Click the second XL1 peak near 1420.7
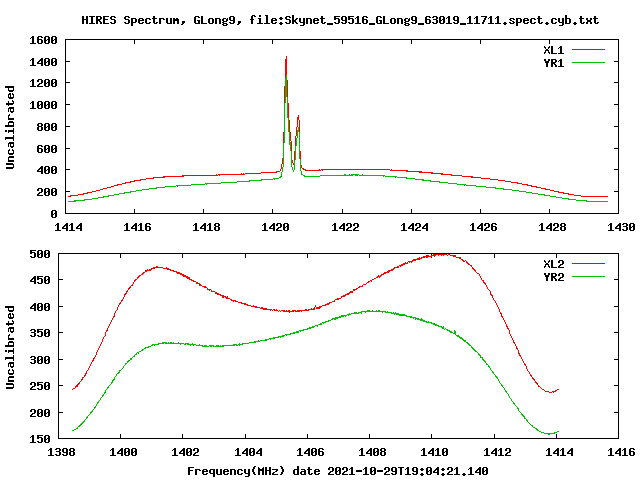This screenshot has width=640, height=480. 298,117
